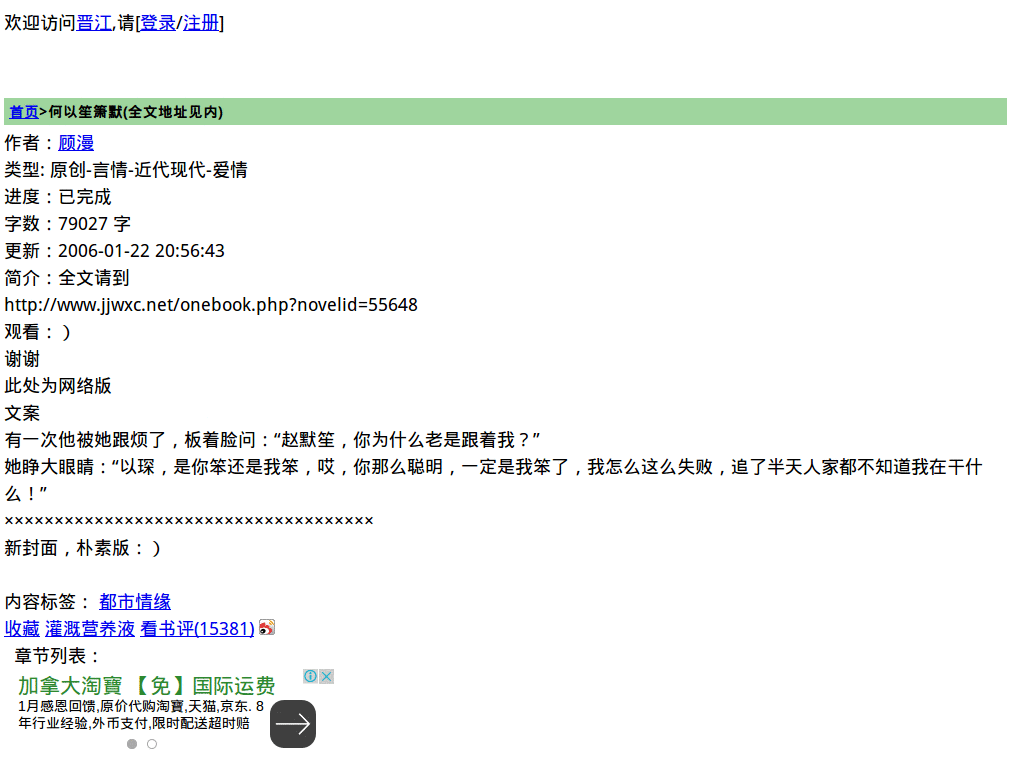Open the 登录 login link

(157, 23)
